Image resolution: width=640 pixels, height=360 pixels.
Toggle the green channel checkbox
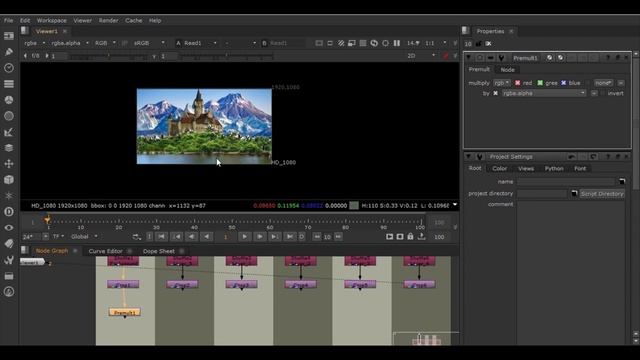540,83
